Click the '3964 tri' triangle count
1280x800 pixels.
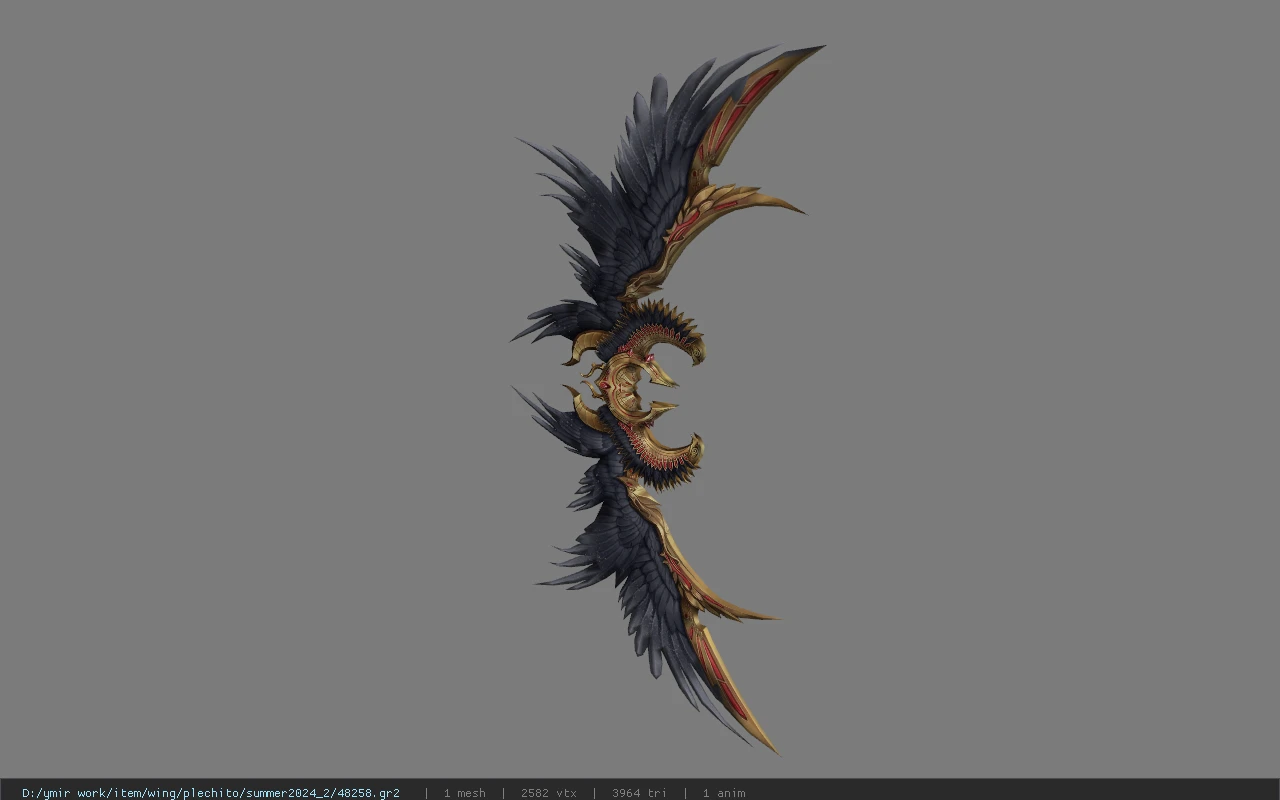point(639,793)
